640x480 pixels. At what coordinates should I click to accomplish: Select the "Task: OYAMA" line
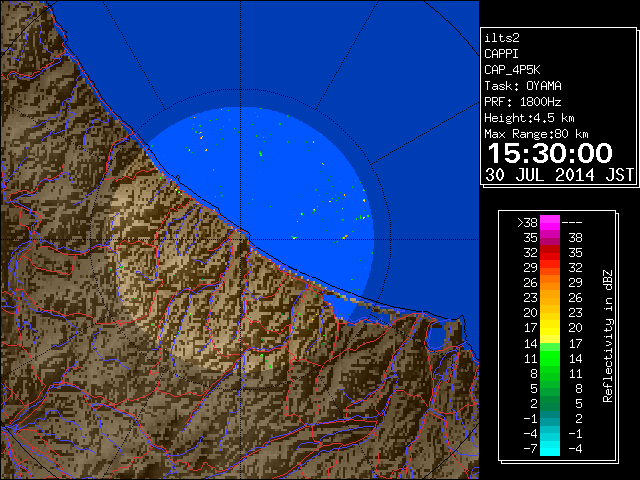[x=523, y=86]
